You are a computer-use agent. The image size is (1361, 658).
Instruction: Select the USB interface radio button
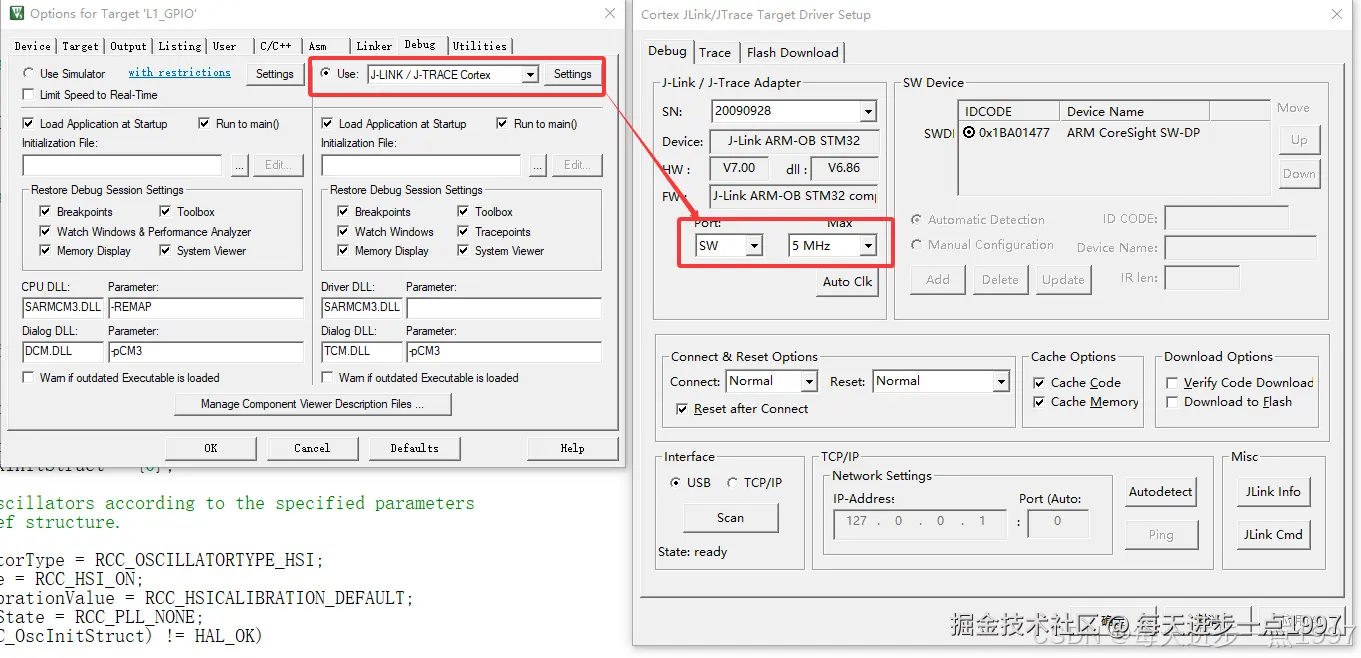point(675,483)
